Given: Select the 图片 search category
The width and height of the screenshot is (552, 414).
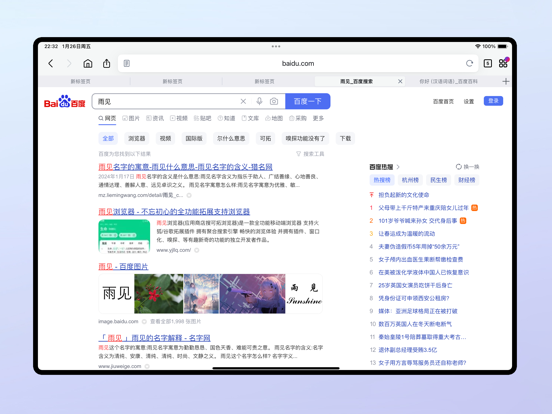Looking at the screenshot, I should (x=131, y=118).
